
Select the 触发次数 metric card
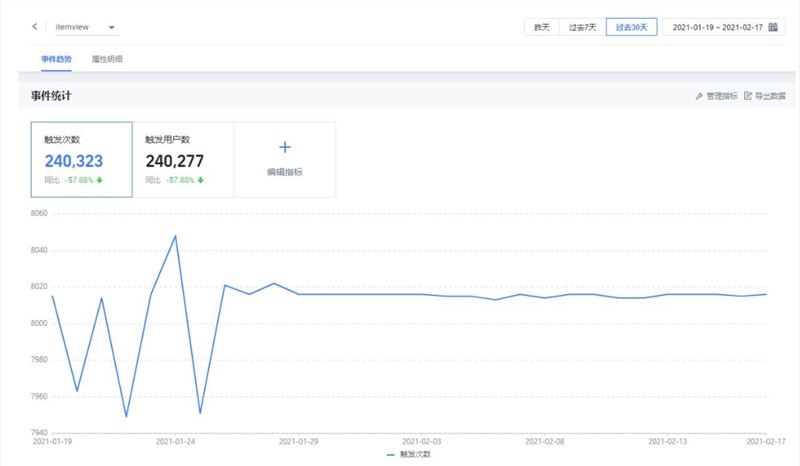(82, 159)
